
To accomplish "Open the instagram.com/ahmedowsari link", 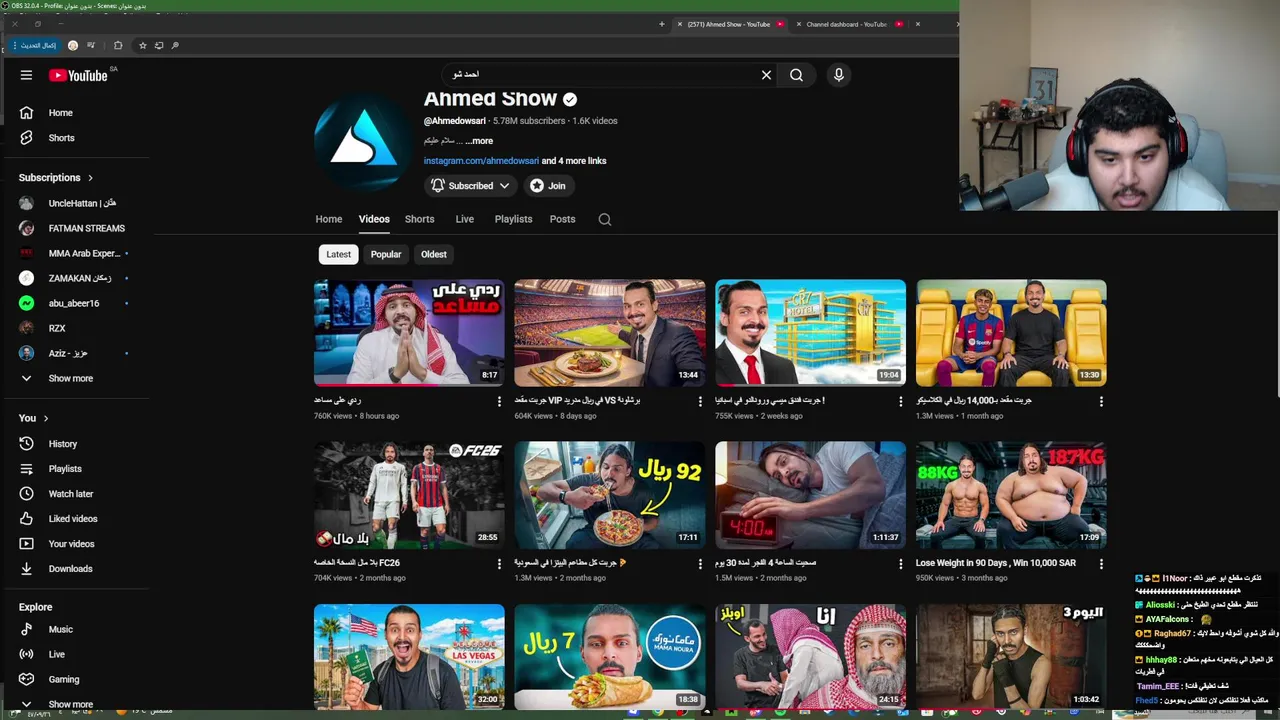I will coord(481,161).
